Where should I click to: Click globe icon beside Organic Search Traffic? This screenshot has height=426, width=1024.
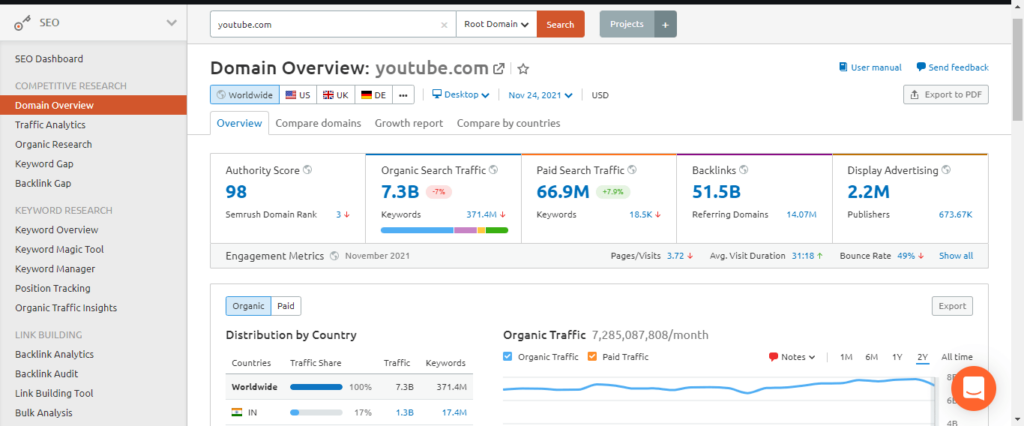pos(494,170)
